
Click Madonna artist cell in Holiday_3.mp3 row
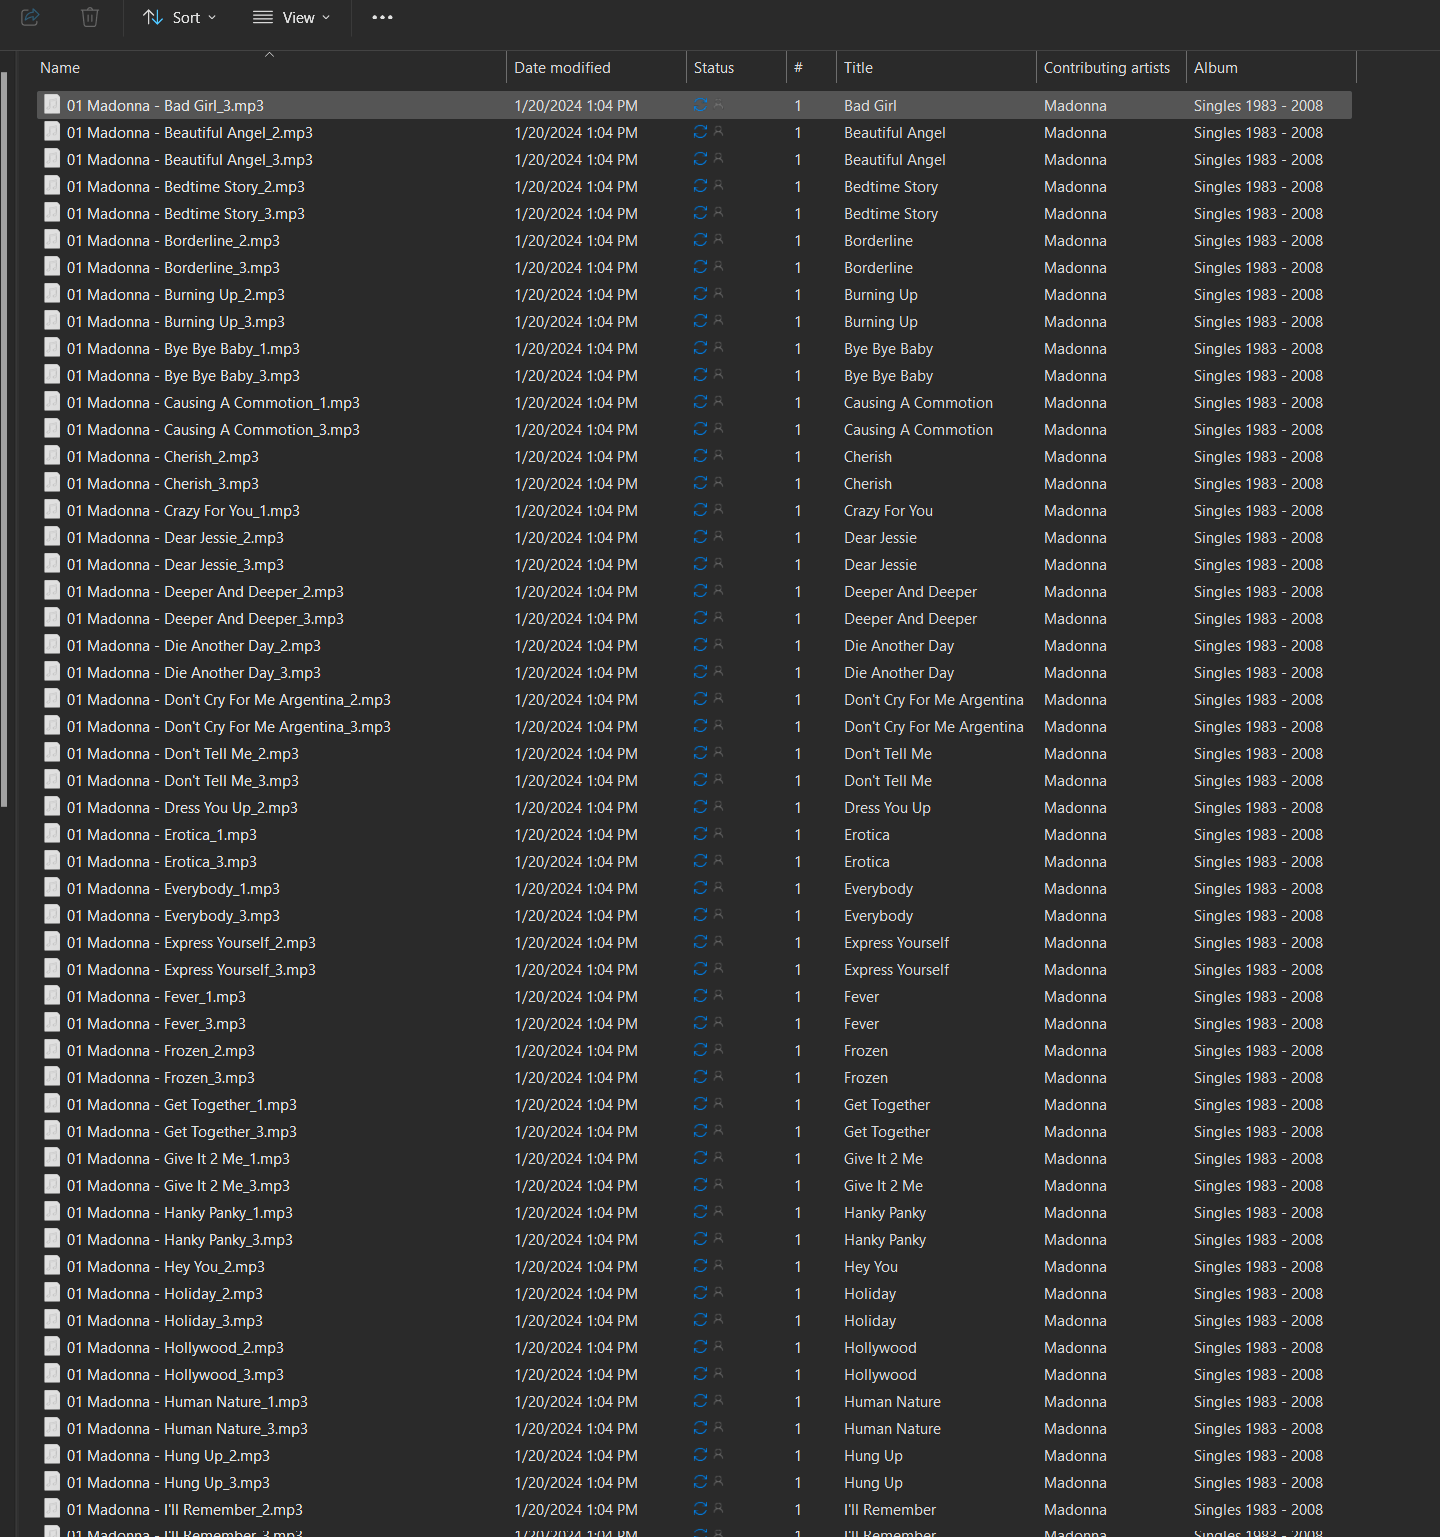(1075, 1320)
